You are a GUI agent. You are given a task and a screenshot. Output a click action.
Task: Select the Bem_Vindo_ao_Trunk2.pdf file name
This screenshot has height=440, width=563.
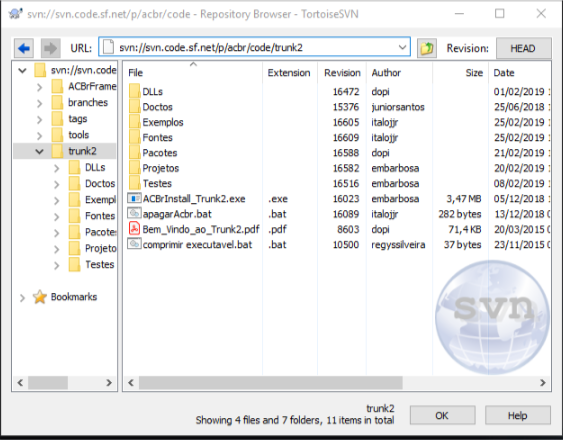[x=201, y=229]
